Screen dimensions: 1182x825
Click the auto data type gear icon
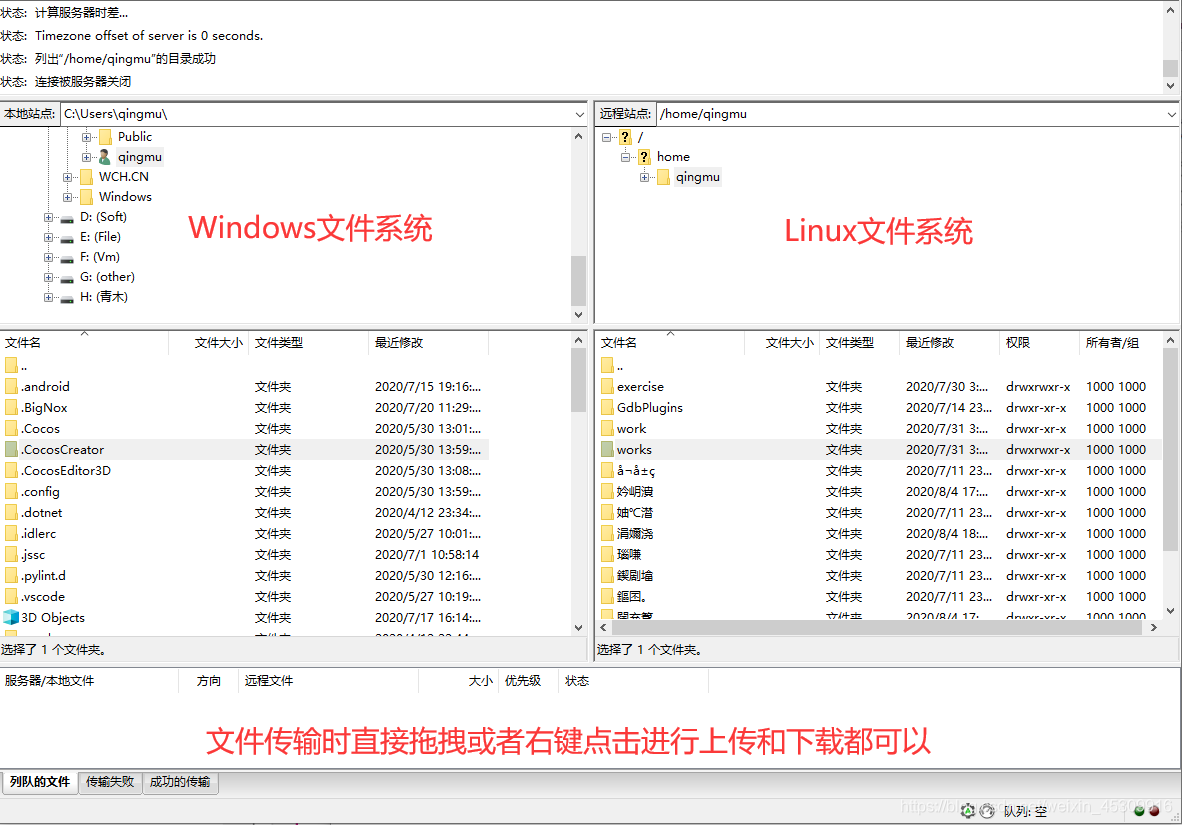click(x=968, y=811)
